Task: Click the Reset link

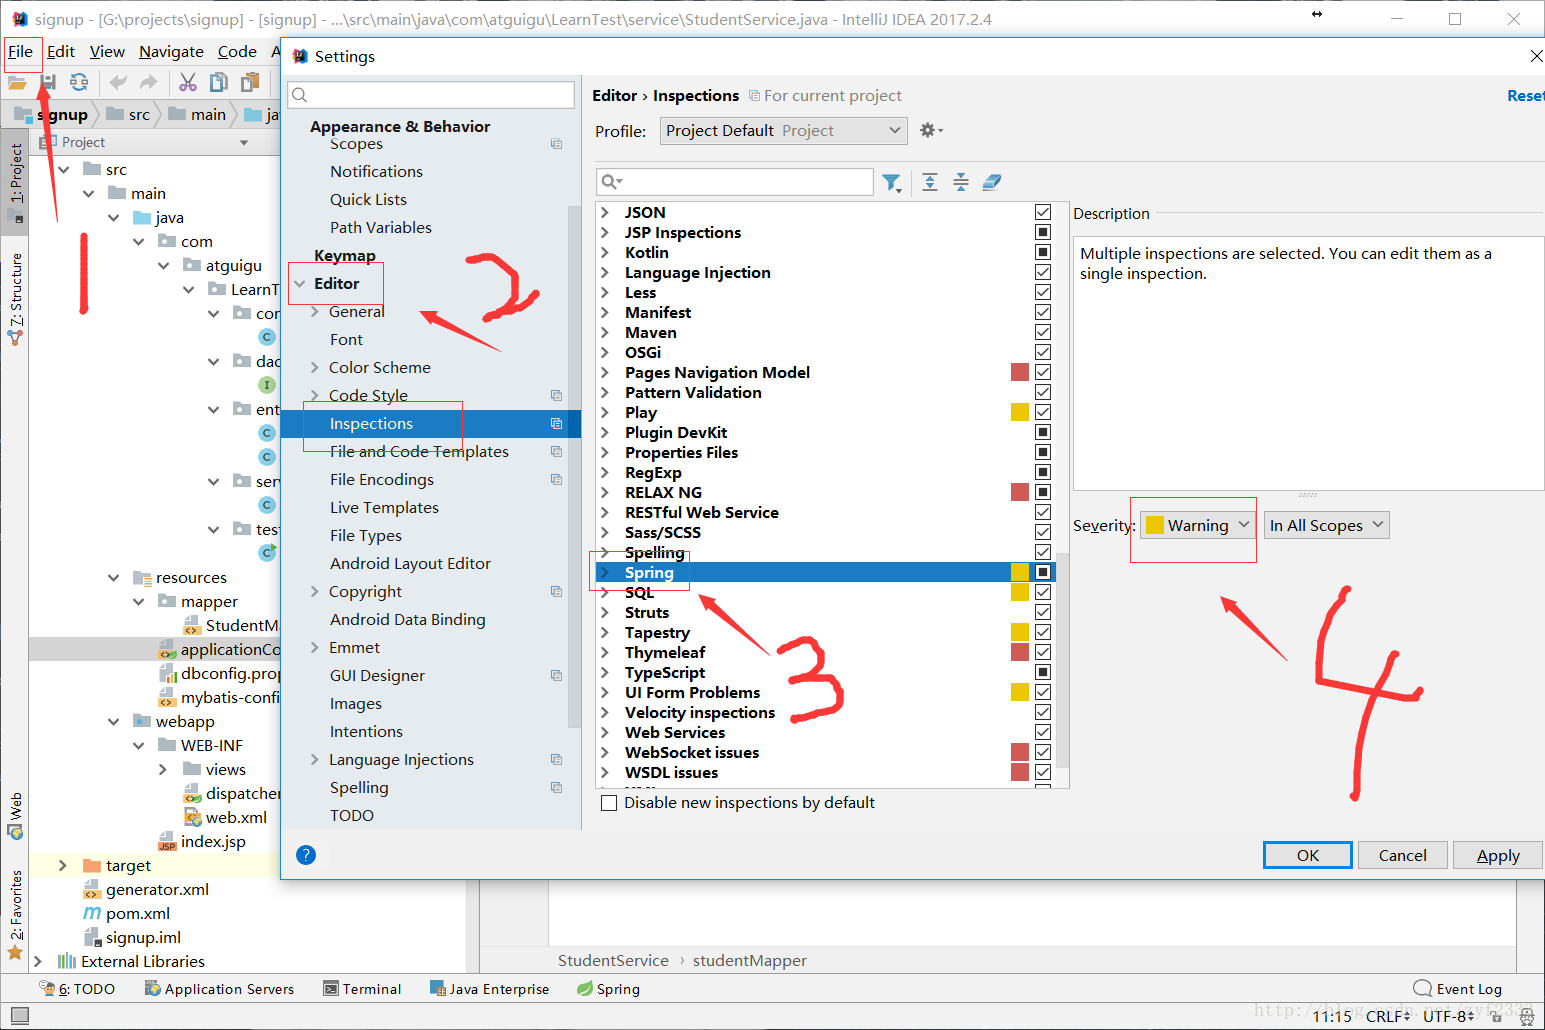Action: point(1526,96)
